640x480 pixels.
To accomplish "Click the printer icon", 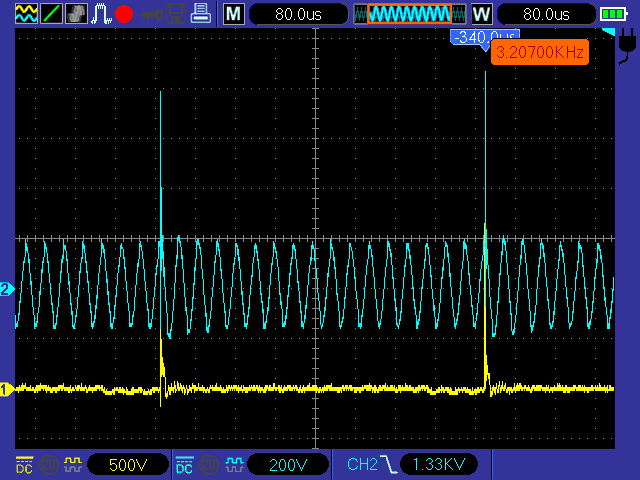I will click(201, 14).
